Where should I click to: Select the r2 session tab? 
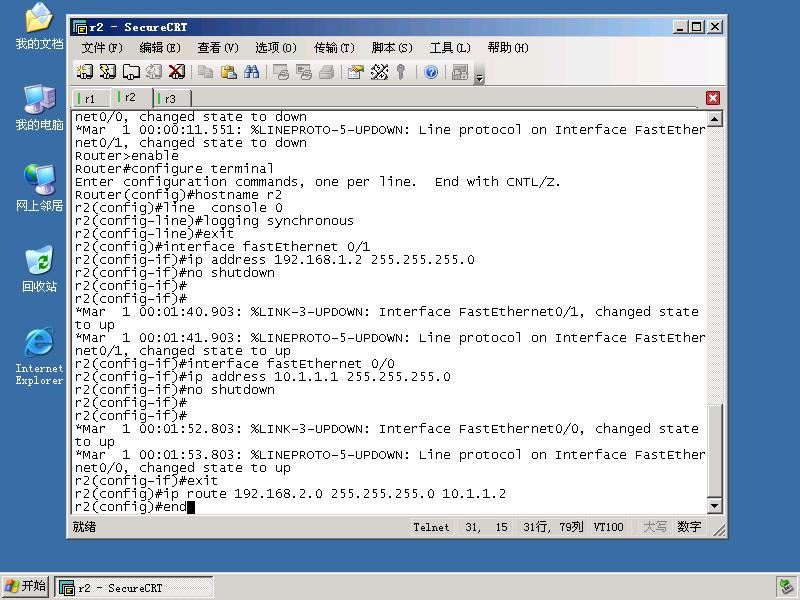(130, 97)
